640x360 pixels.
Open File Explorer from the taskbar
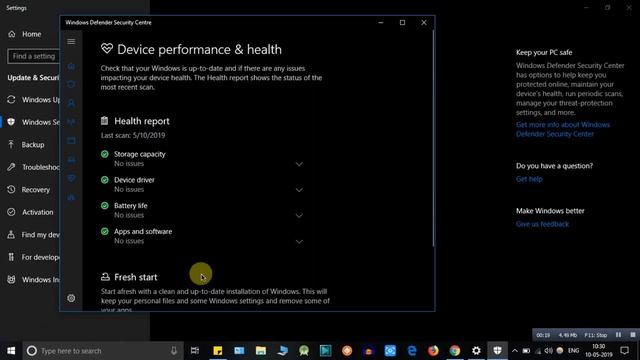[260, 351]
